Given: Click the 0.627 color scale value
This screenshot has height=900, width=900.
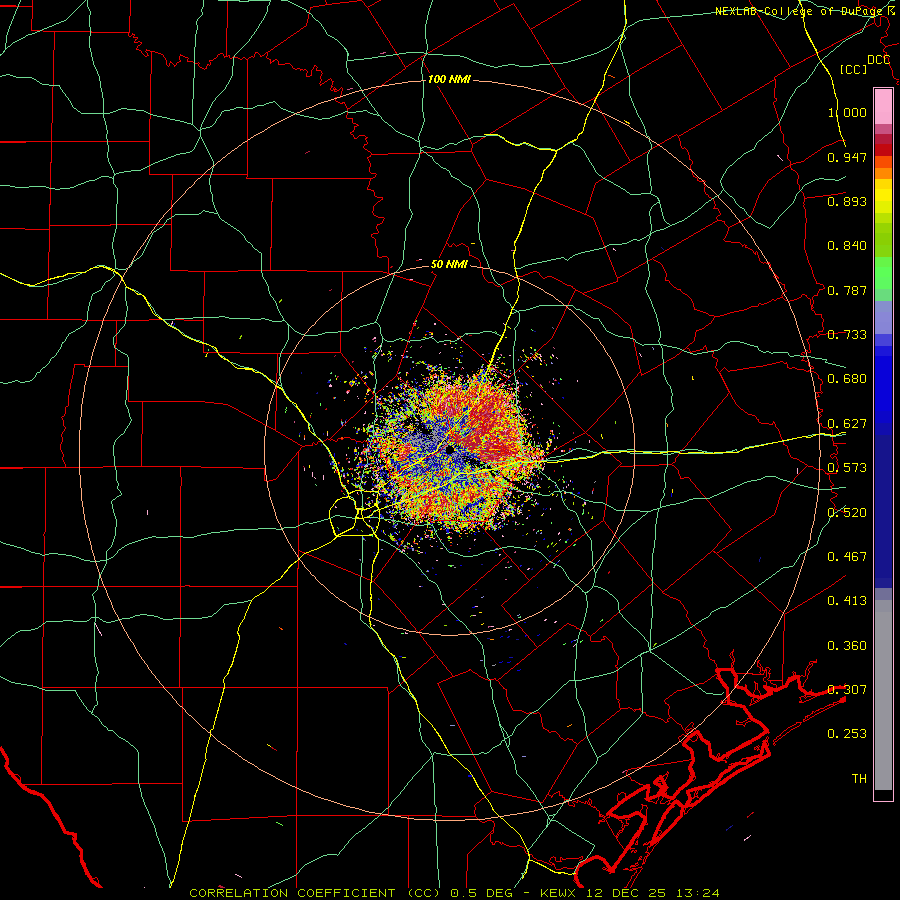Looking at the screenshot, I should [847, 424].
